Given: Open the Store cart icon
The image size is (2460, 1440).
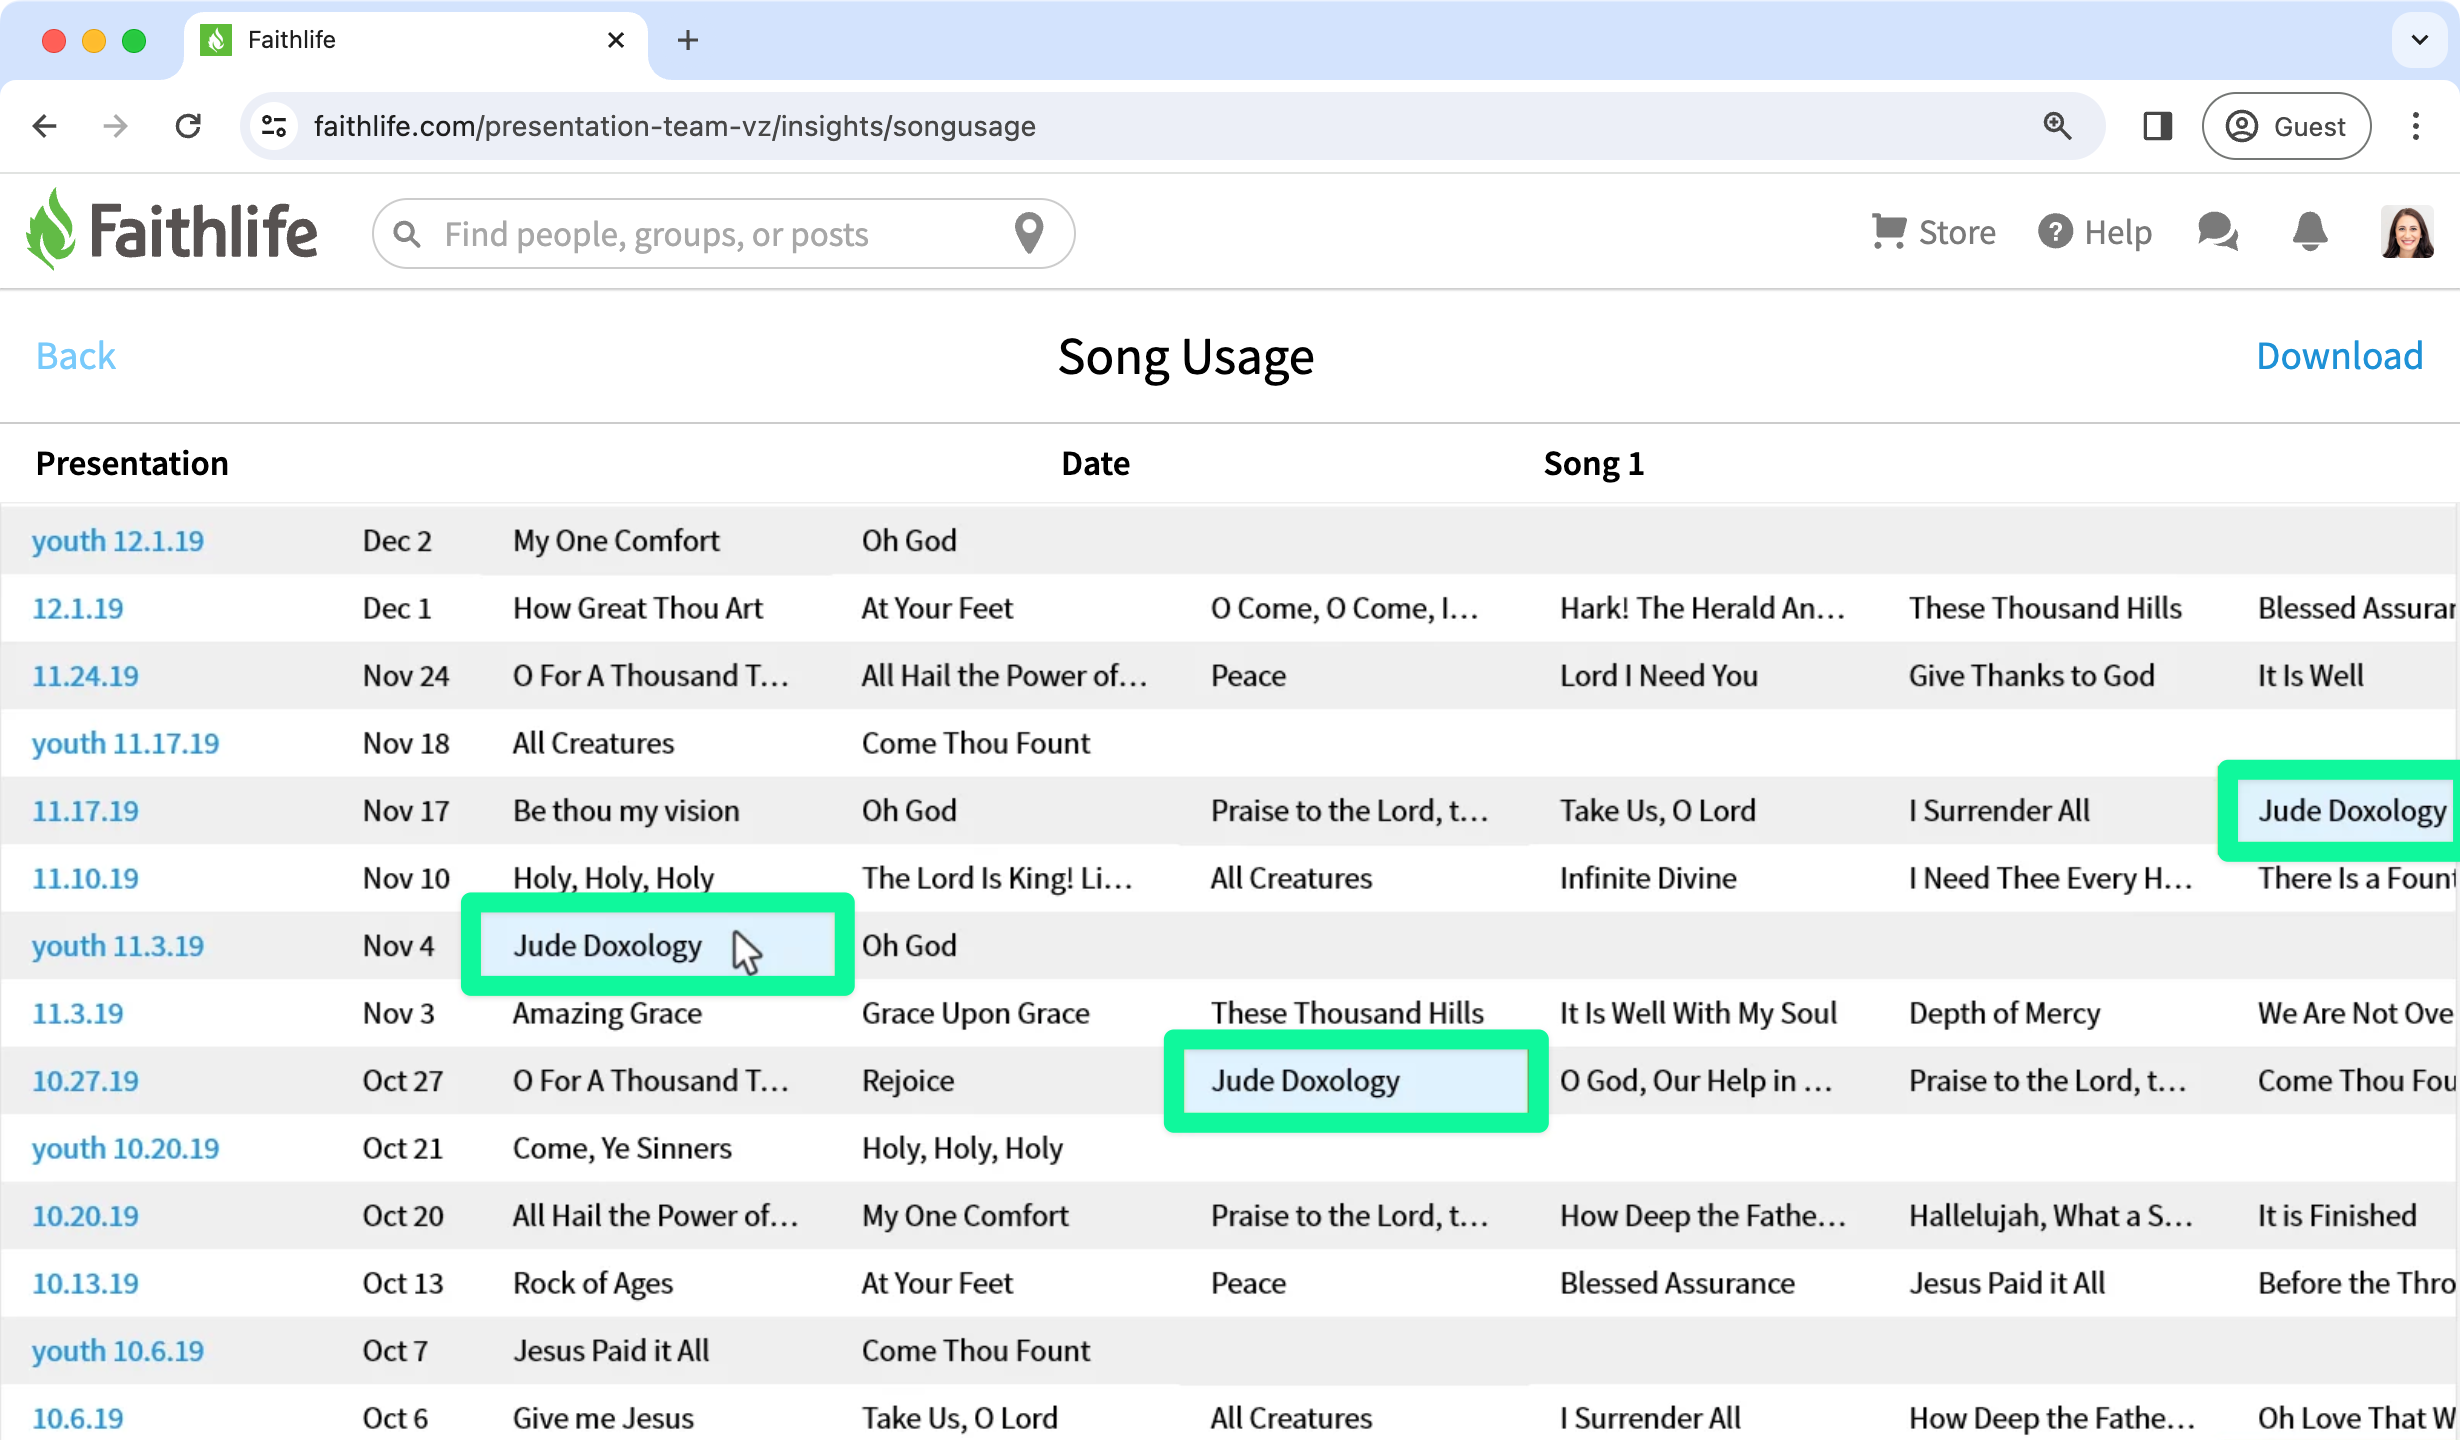Looking at the screenshot, I should (1888, 232).
